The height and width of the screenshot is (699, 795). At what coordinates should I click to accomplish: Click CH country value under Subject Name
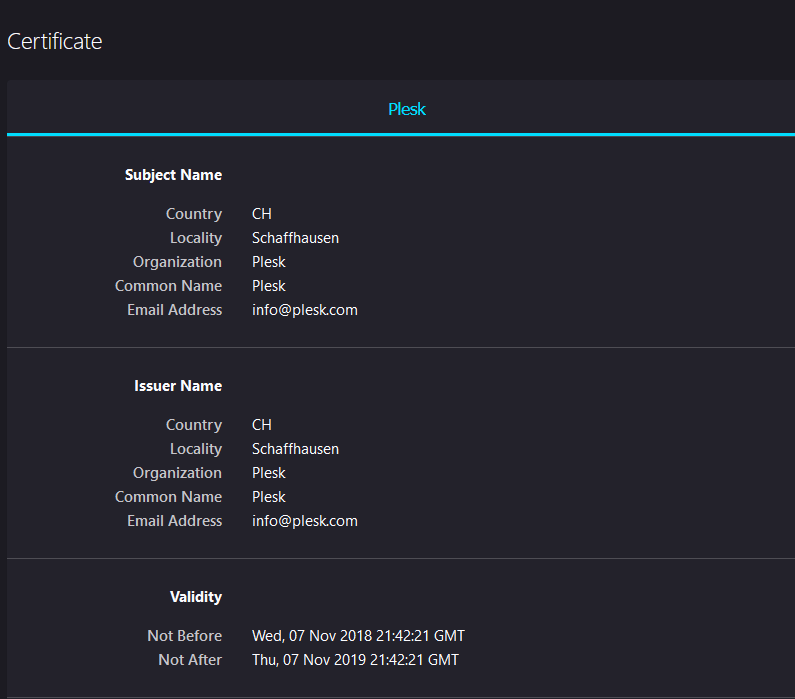pyautogui.click(x=262, y=214)
